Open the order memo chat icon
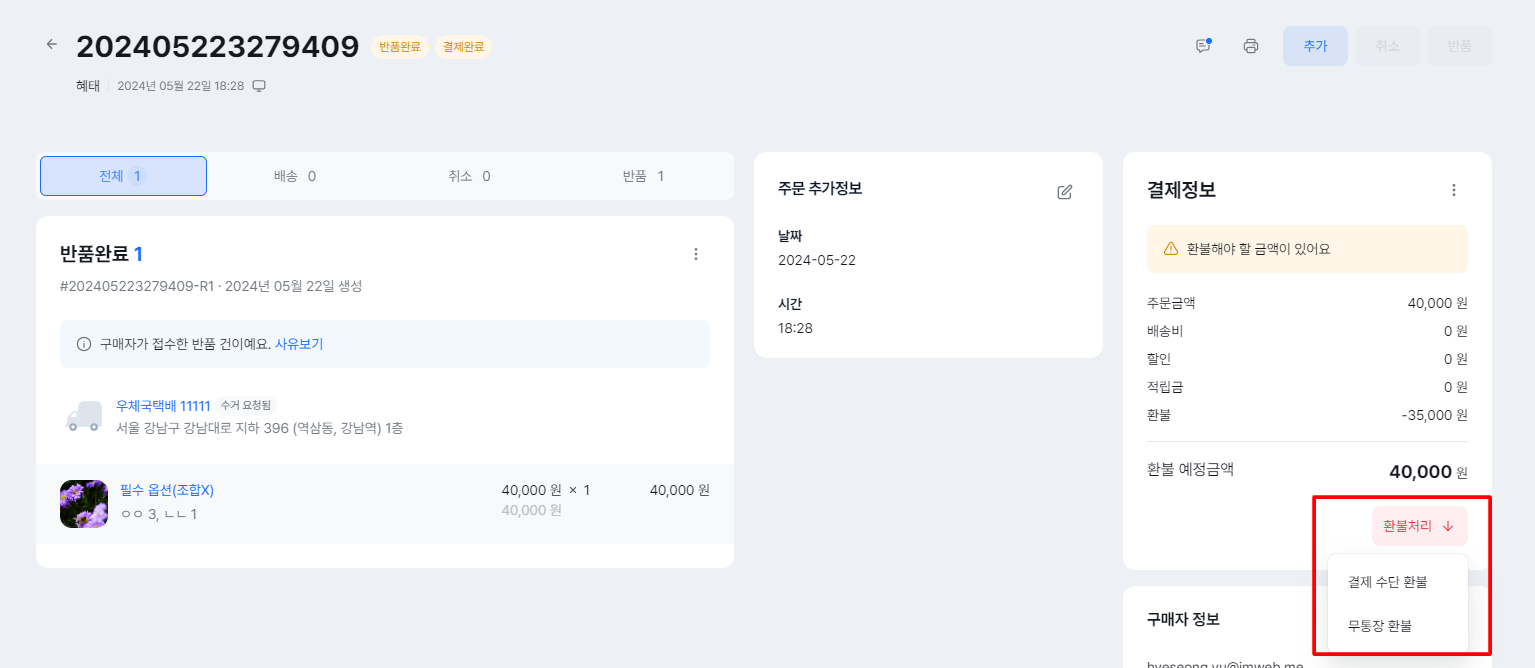 pyautogui.click(x=1203, y=46)
